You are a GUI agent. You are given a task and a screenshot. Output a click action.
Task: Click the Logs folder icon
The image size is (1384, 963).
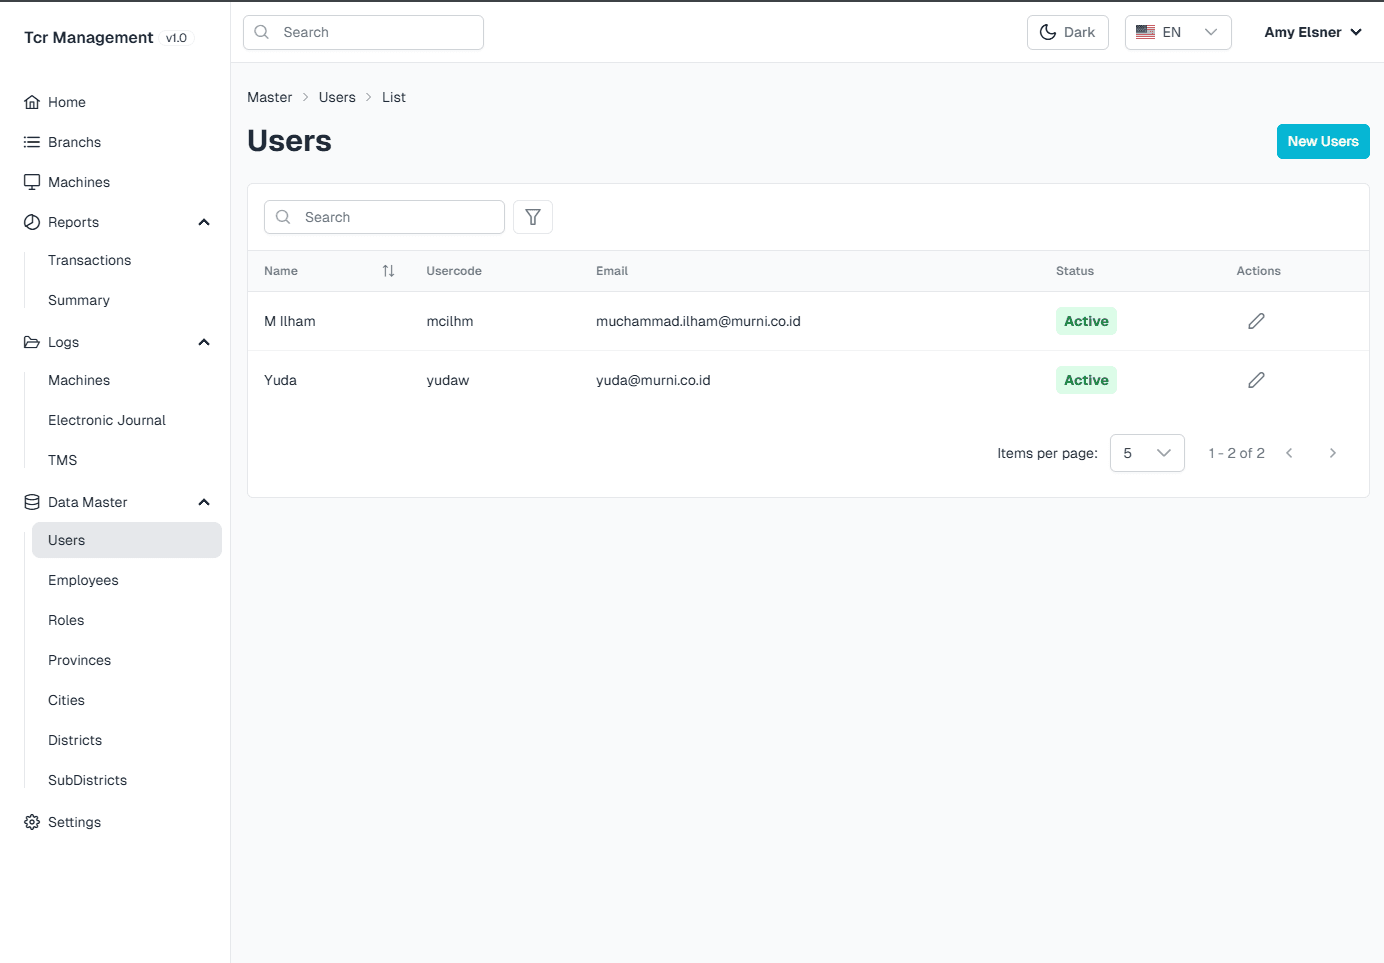click(32, 342)
